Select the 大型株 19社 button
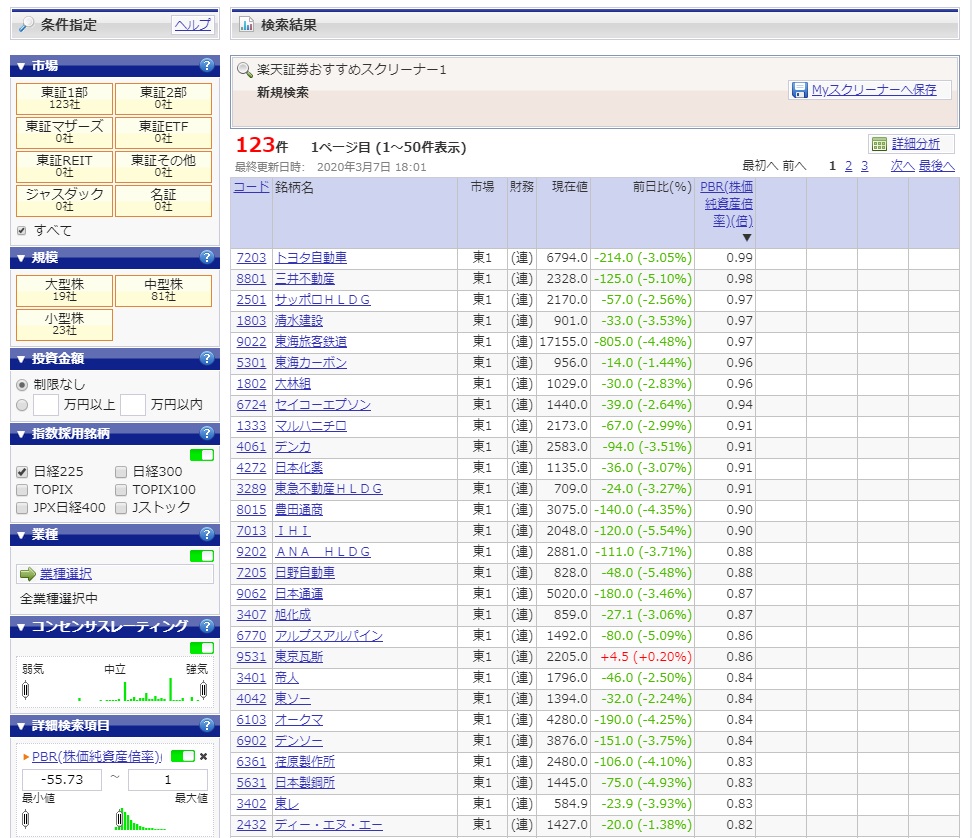This screenshot has height=838, width=972. click(64, 292)
